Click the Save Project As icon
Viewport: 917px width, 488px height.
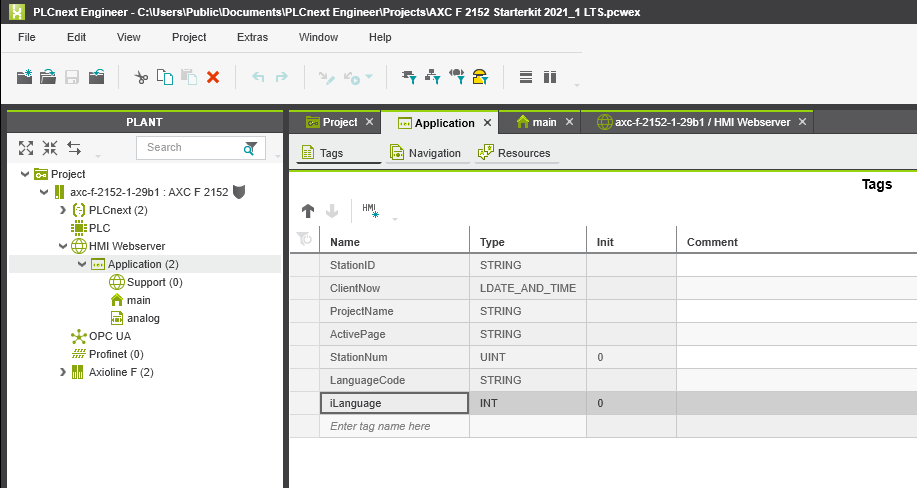(x=96, y=77)
